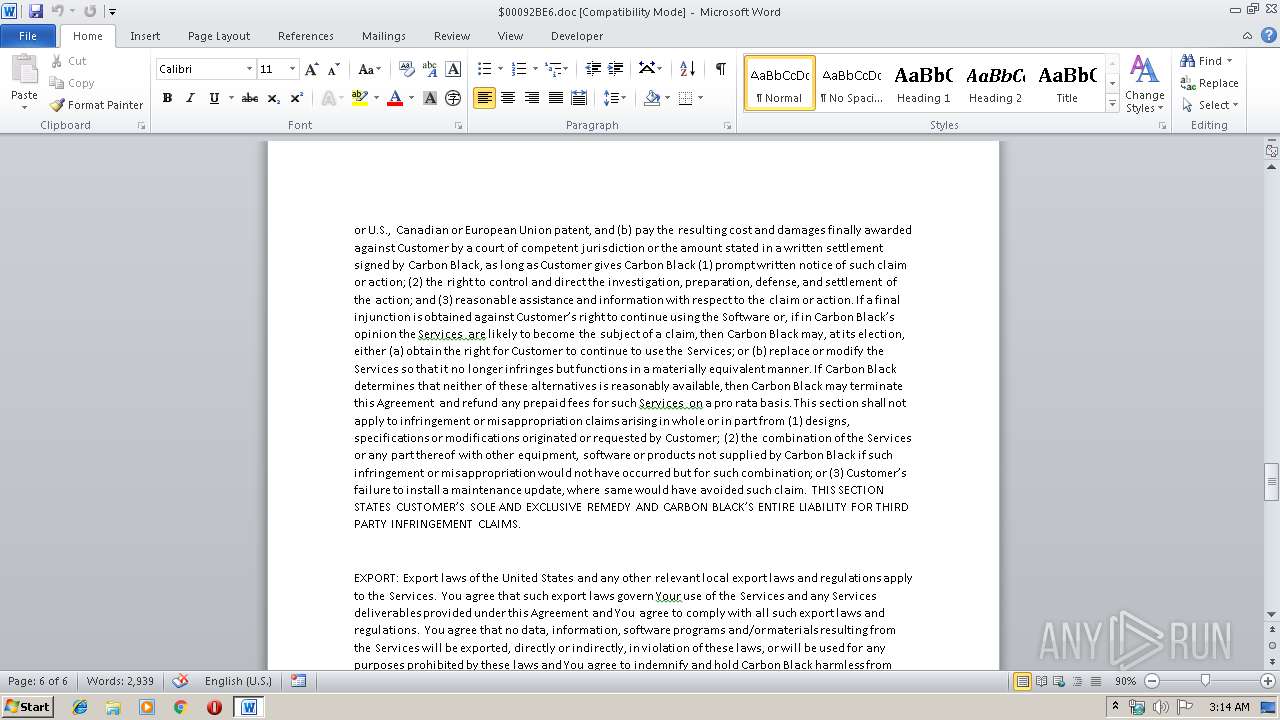Screen dimensions: 1280x720
Task: Toggle Show/Hide paragraph marks
Action: (720, 69)
